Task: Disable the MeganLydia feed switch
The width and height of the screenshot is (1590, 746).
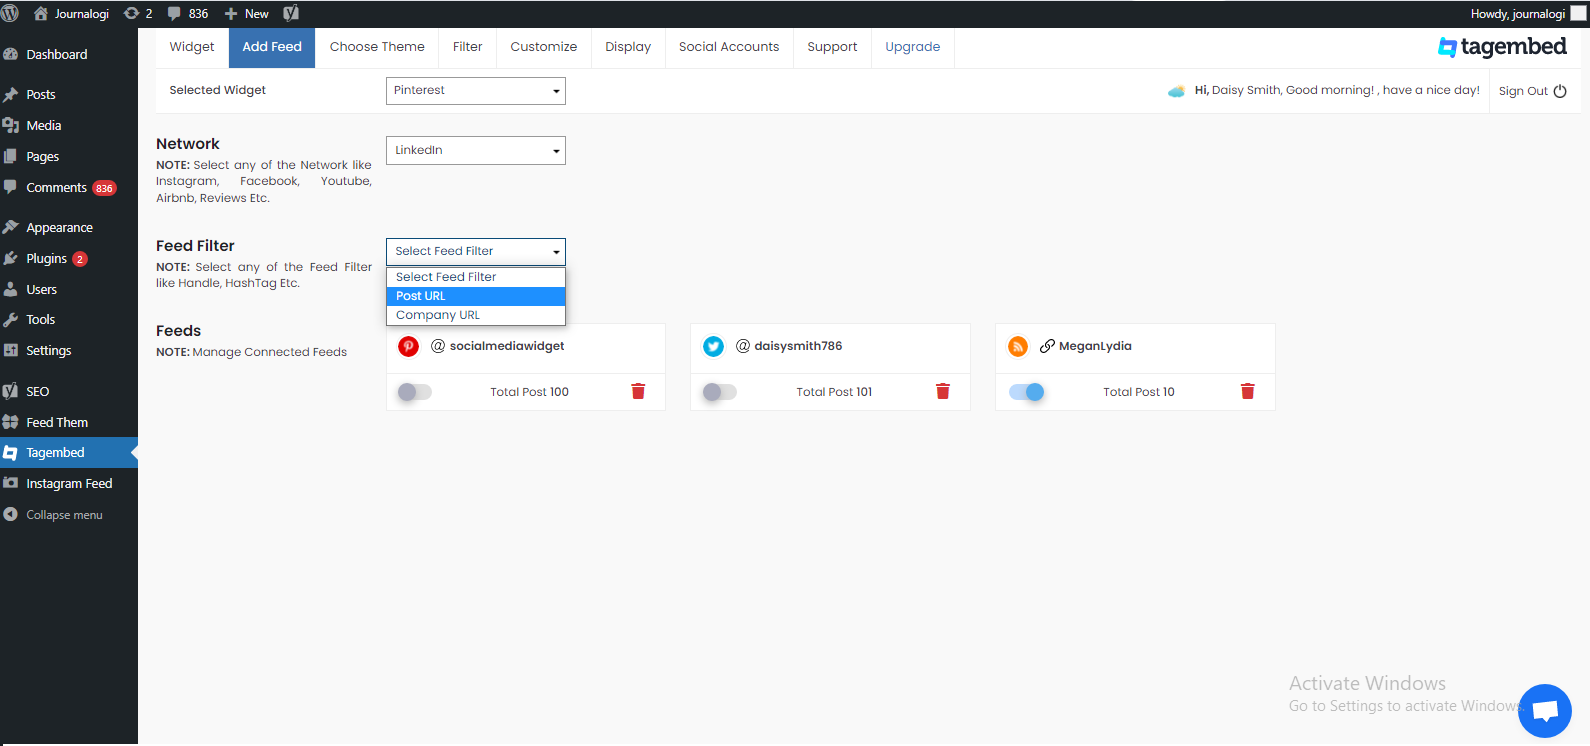Action: tap(1026, 392)
